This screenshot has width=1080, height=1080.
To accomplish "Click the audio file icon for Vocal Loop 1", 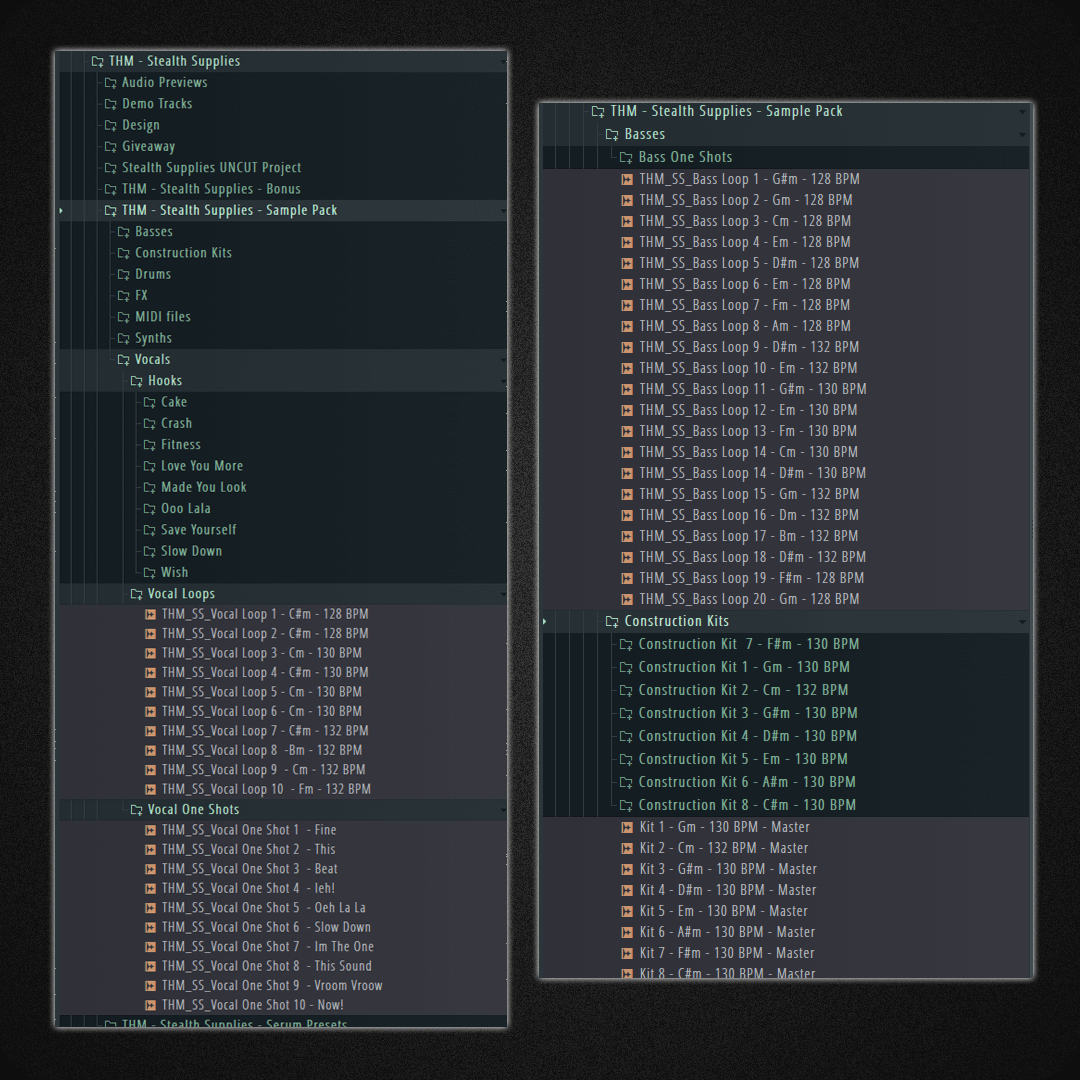I will click(x=150, y=615).
